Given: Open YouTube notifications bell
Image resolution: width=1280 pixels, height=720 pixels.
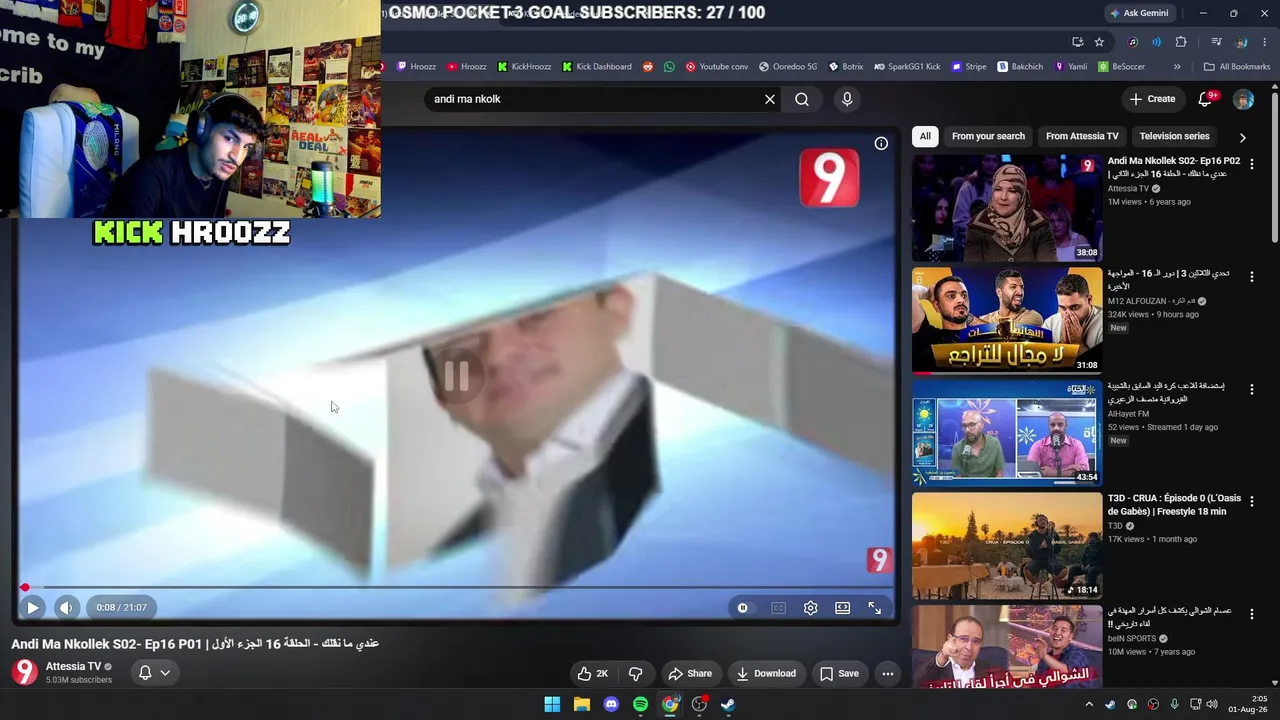Looking at the screenshot, I should (1205, 99).
